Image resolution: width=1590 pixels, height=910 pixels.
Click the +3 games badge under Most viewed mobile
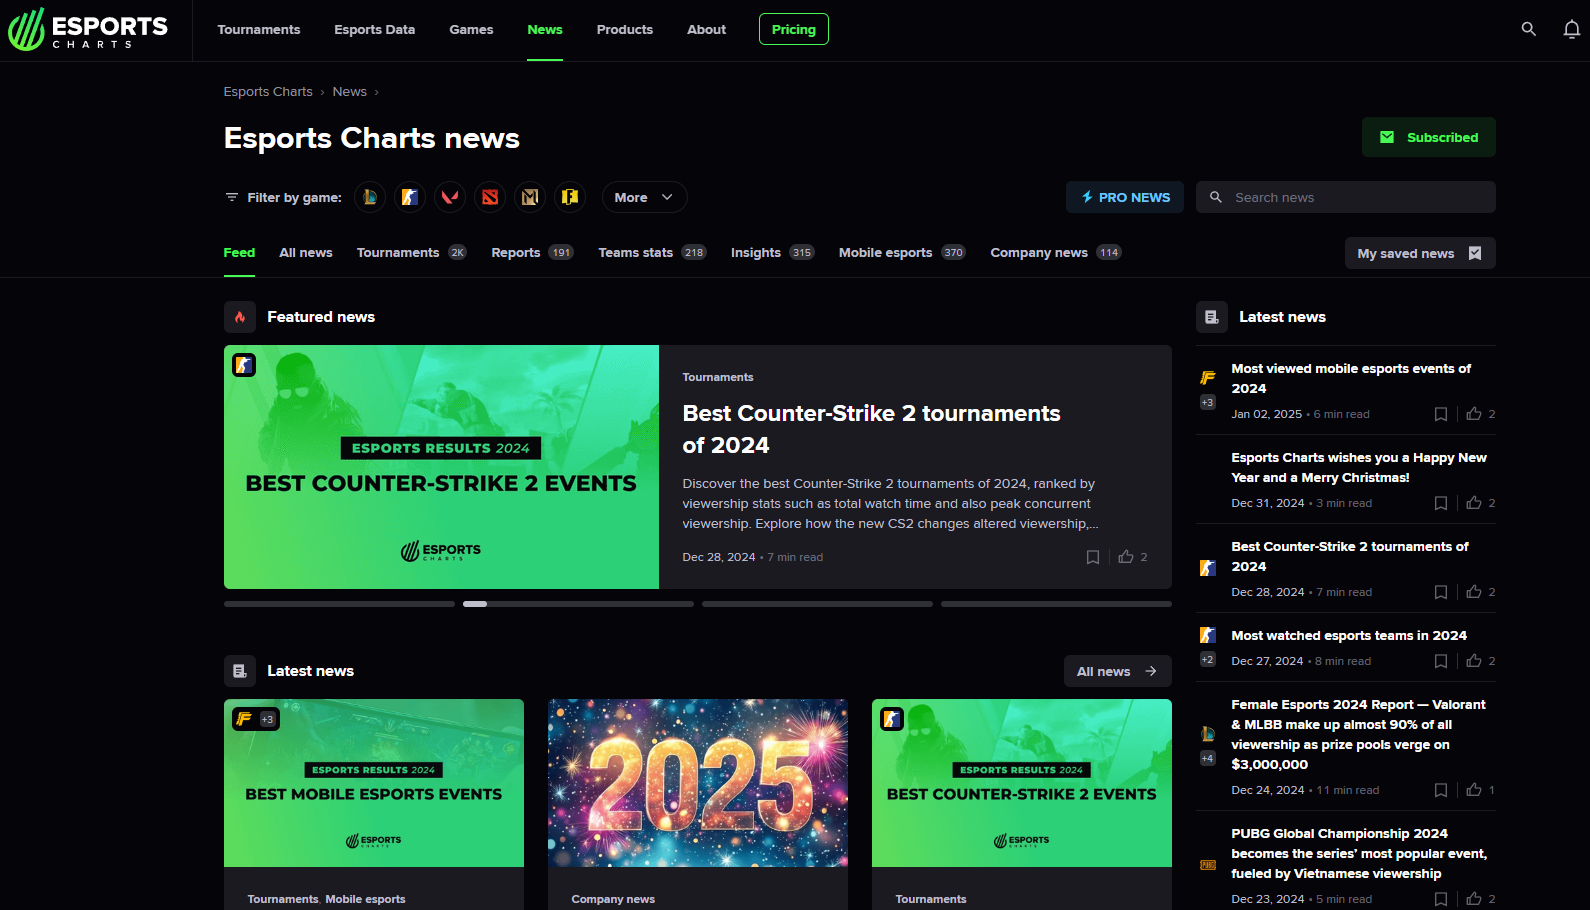1208,402
